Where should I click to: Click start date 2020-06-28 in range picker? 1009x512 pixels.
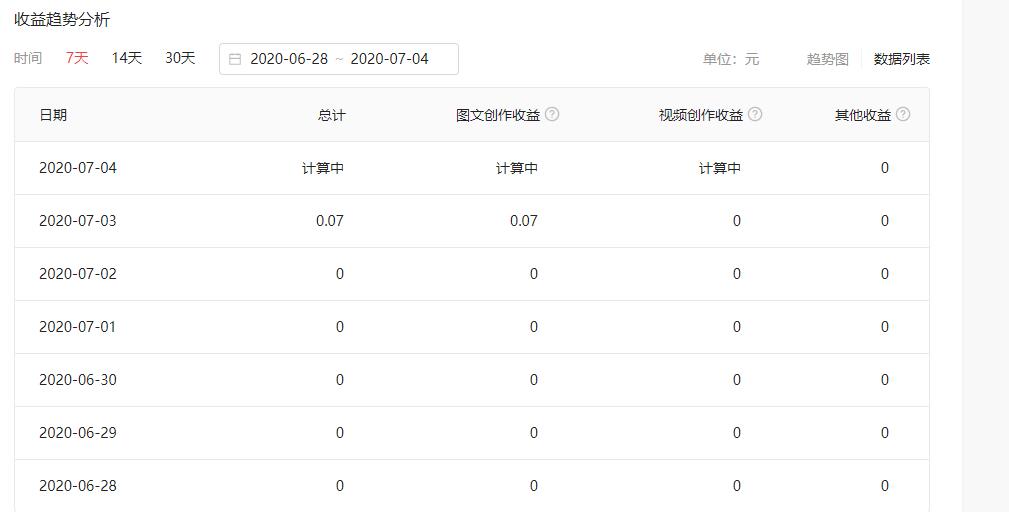coord(289,59)
